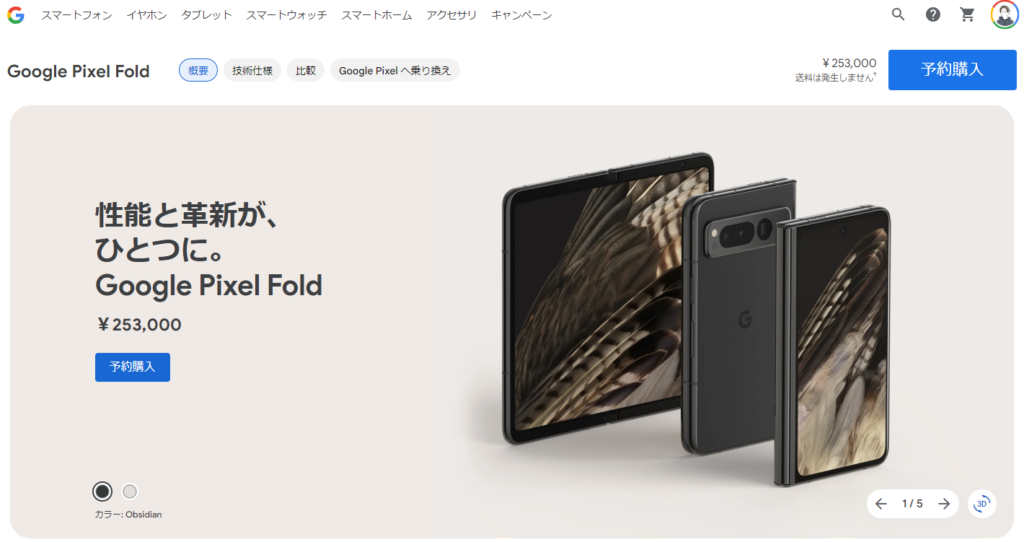View the shopping cart icon
The image size is (1024, 542).
click(967, 14)
